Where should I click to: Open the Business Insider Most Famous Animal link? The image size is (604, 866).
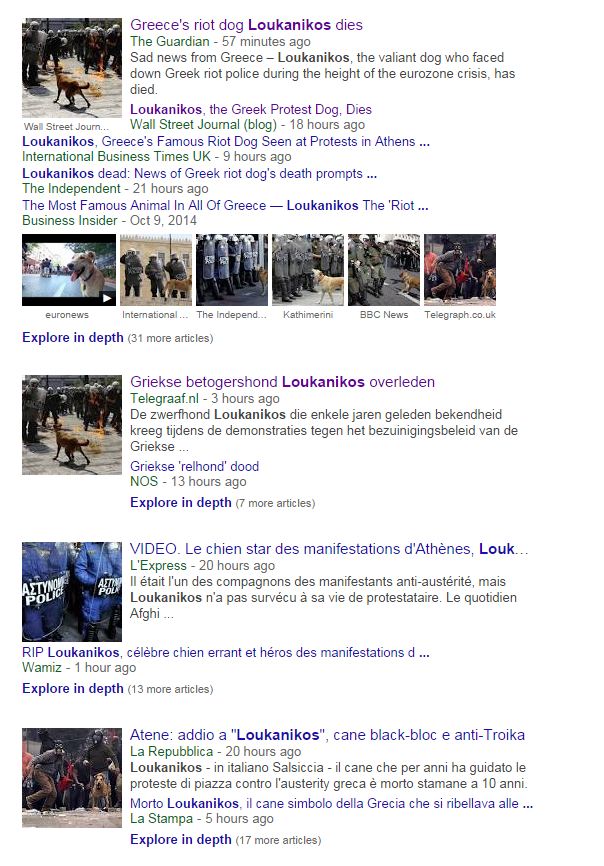[x=225, y=205]
